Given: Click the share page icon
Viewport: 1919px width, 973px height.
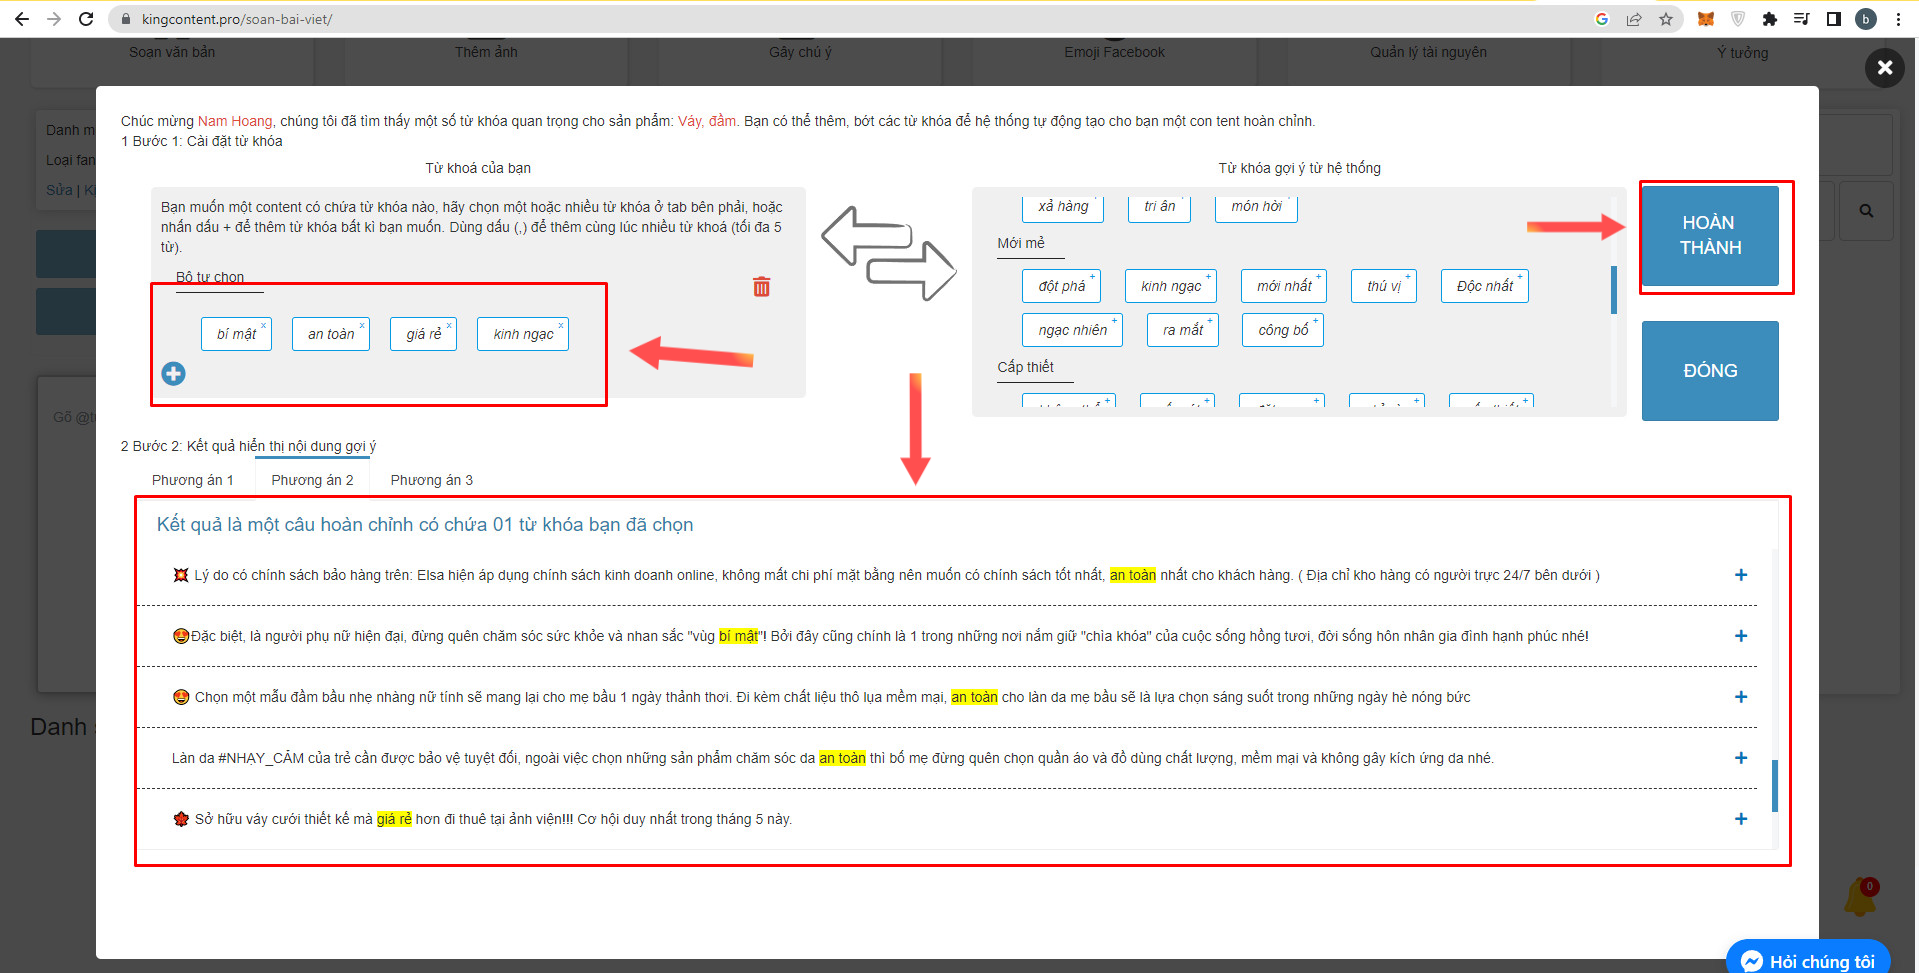Looking at the screenshot, I should 1634,19.
